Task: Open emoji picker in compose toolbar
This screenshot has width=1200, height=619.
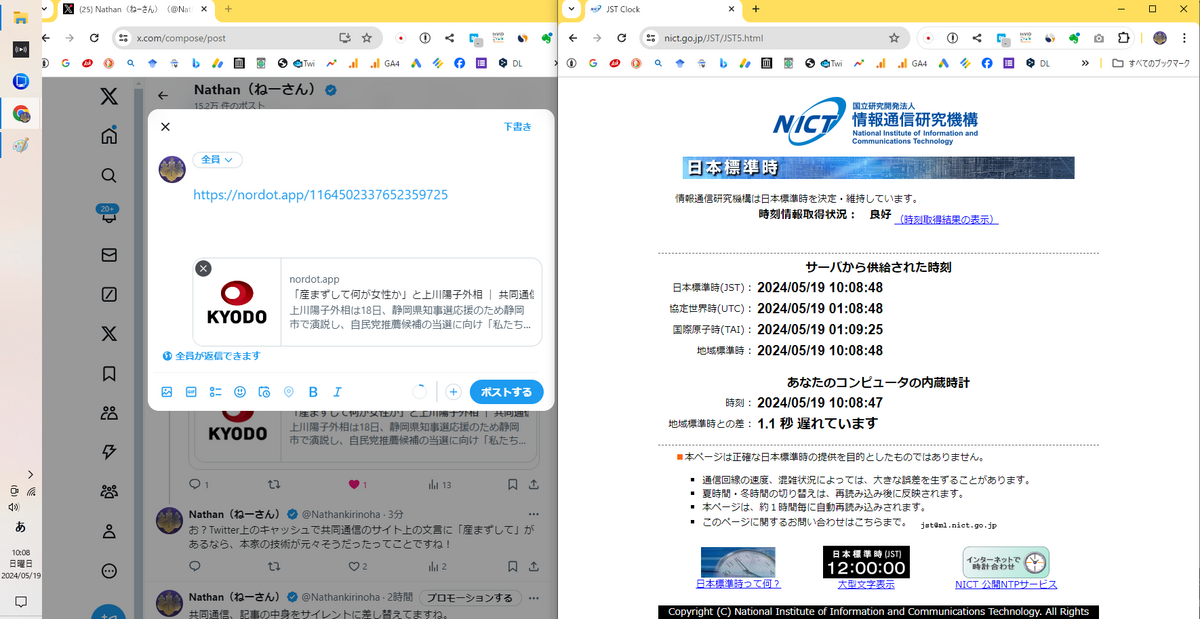Action: (x=240, y=392)
